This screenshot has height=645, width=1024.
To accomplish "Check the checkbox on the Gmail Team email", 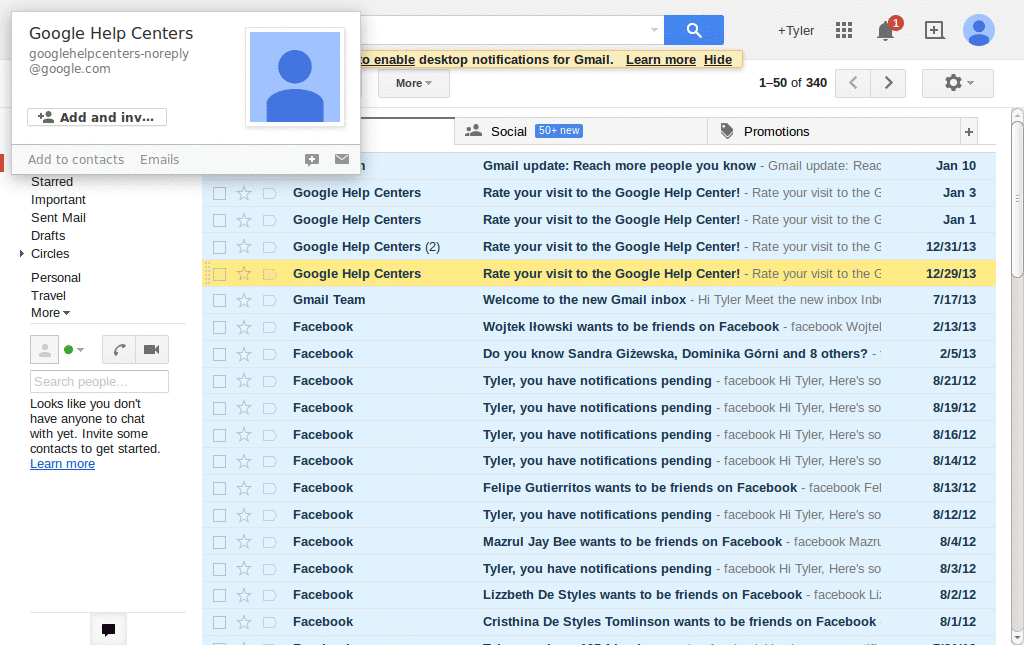I will coord(218,300).
